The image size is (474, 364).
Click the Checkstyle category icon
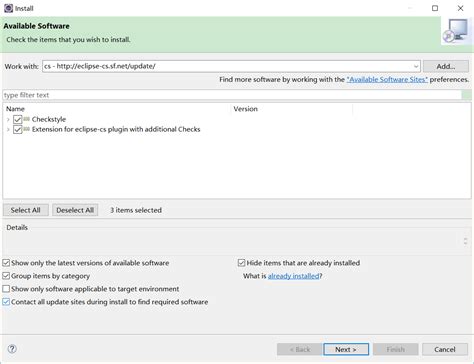27,119
